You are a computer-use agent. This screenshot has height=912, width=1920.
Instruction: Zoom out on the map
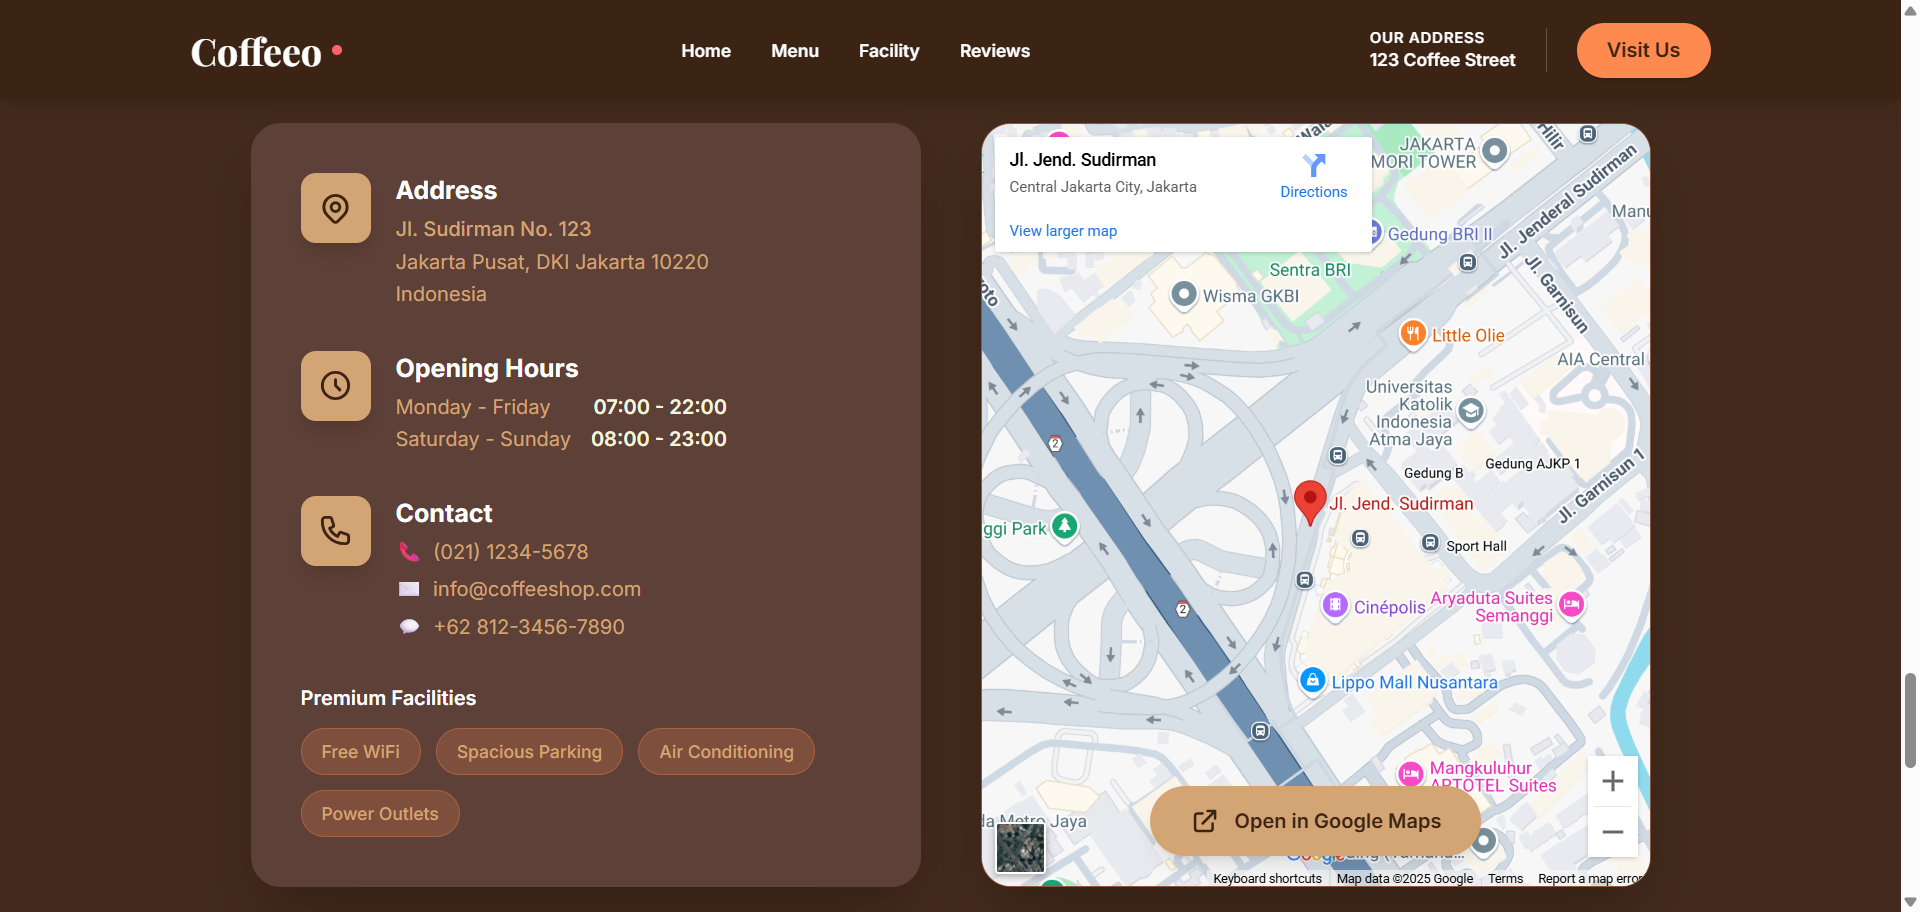(x=1612, y=832)
